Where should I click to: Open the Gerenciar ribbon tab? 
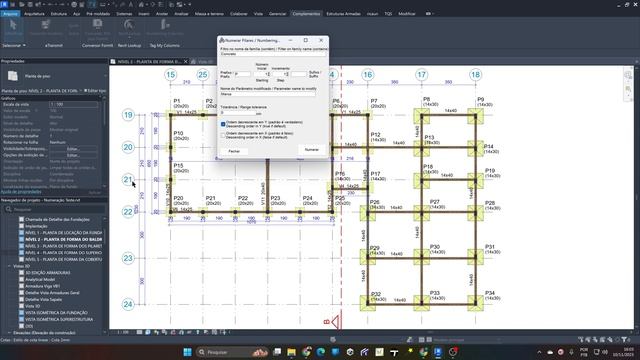(278, 13)
